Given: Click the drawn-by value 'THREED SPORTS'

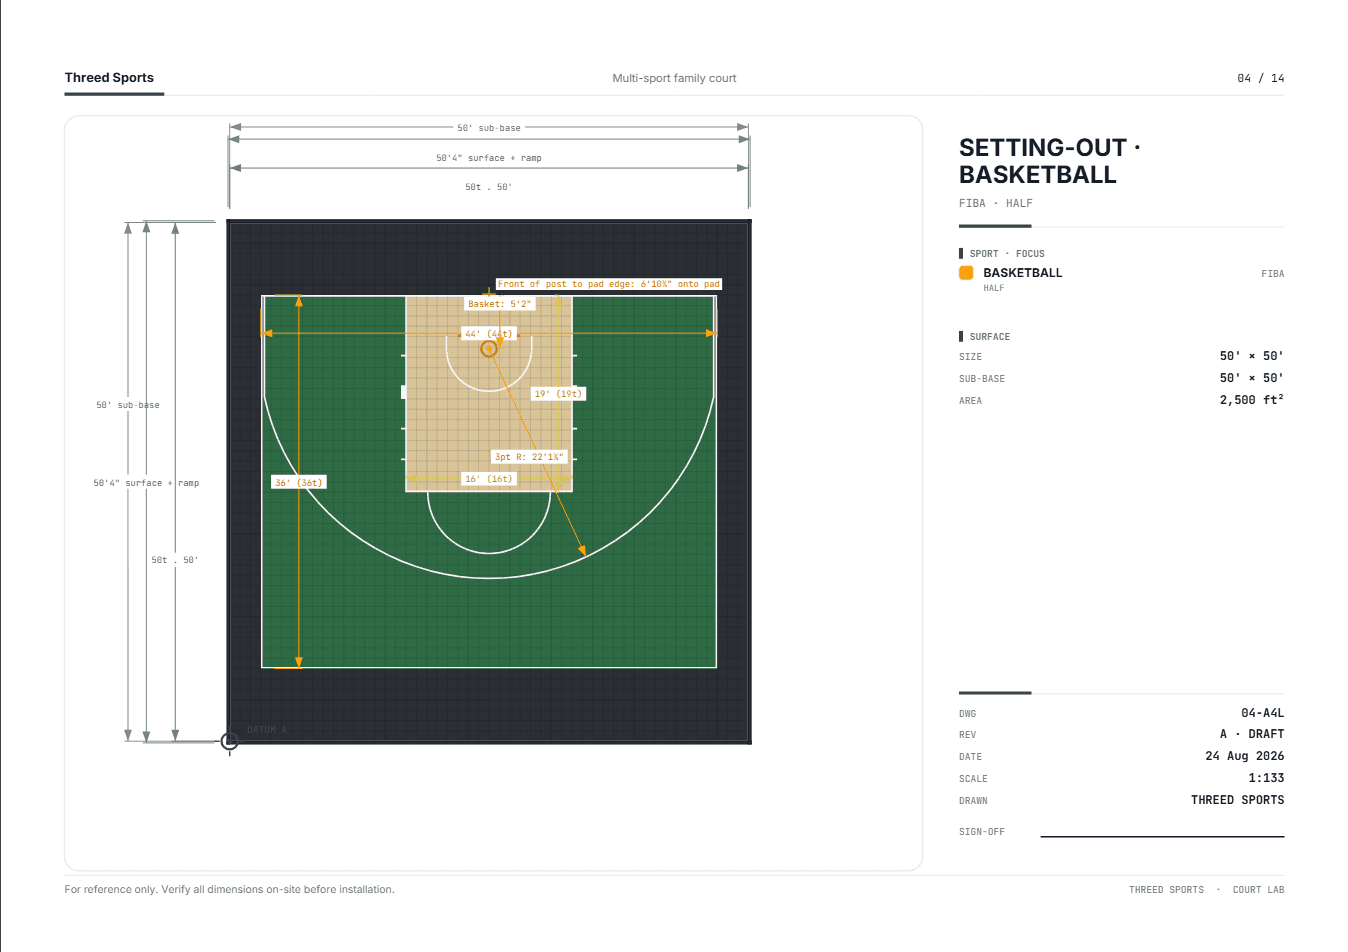Looking at the screenshot, I should 1237,800.
